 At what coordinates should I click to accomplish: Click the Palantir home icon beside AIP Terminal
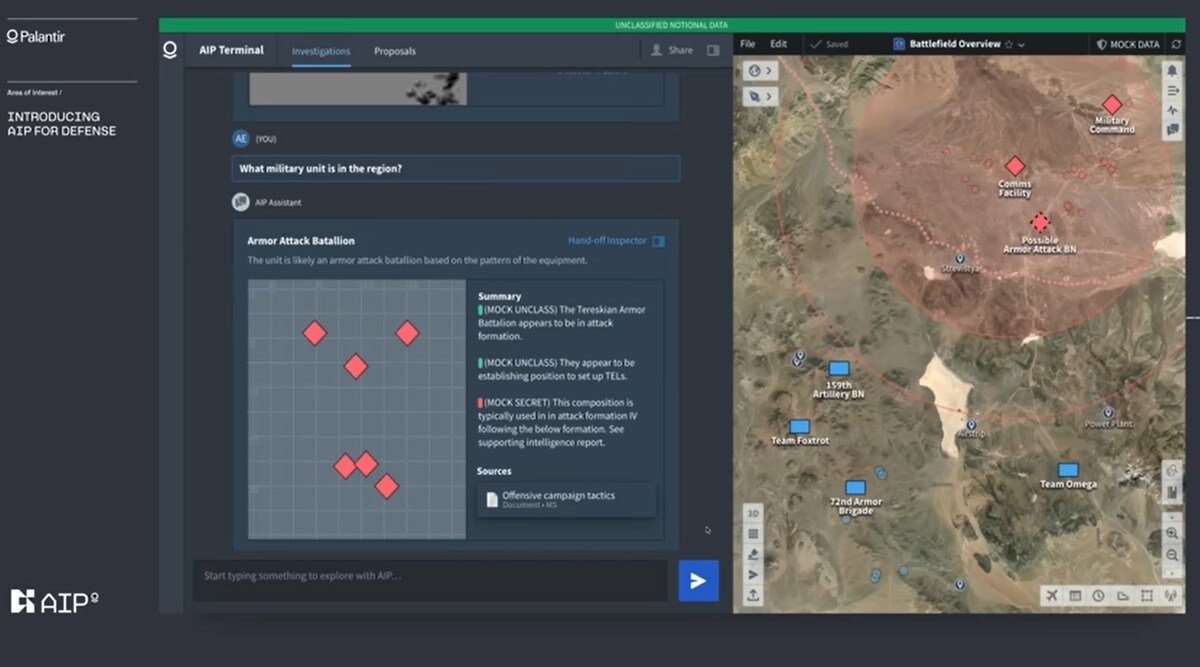click(170, 50)
